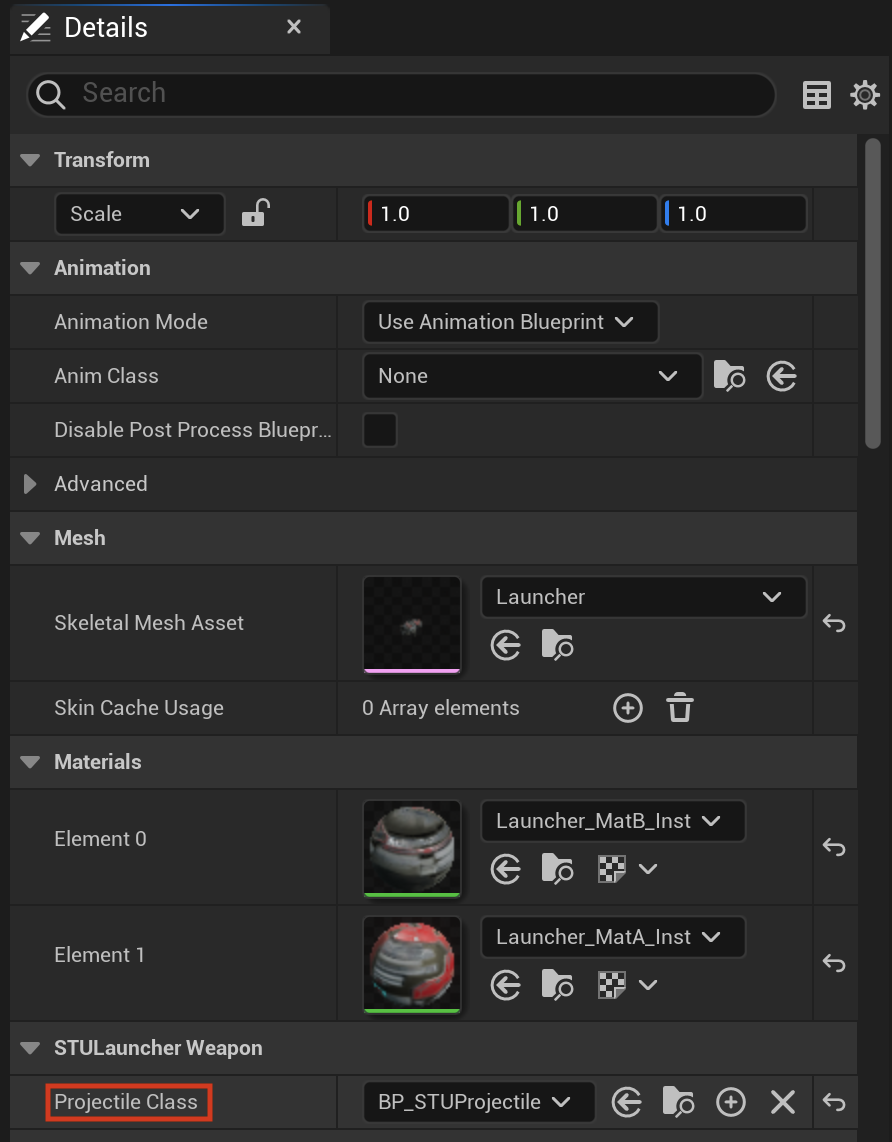Use selected asset for Anim Class

(x=781, y=376)
